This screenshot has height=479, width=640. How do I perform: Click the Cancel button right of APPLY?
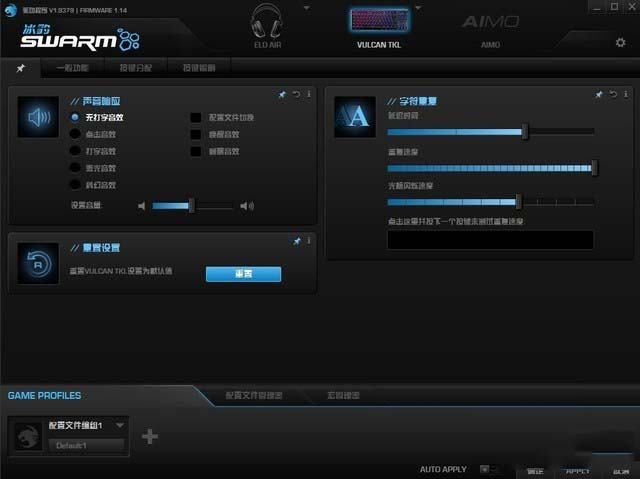(621, 471)
